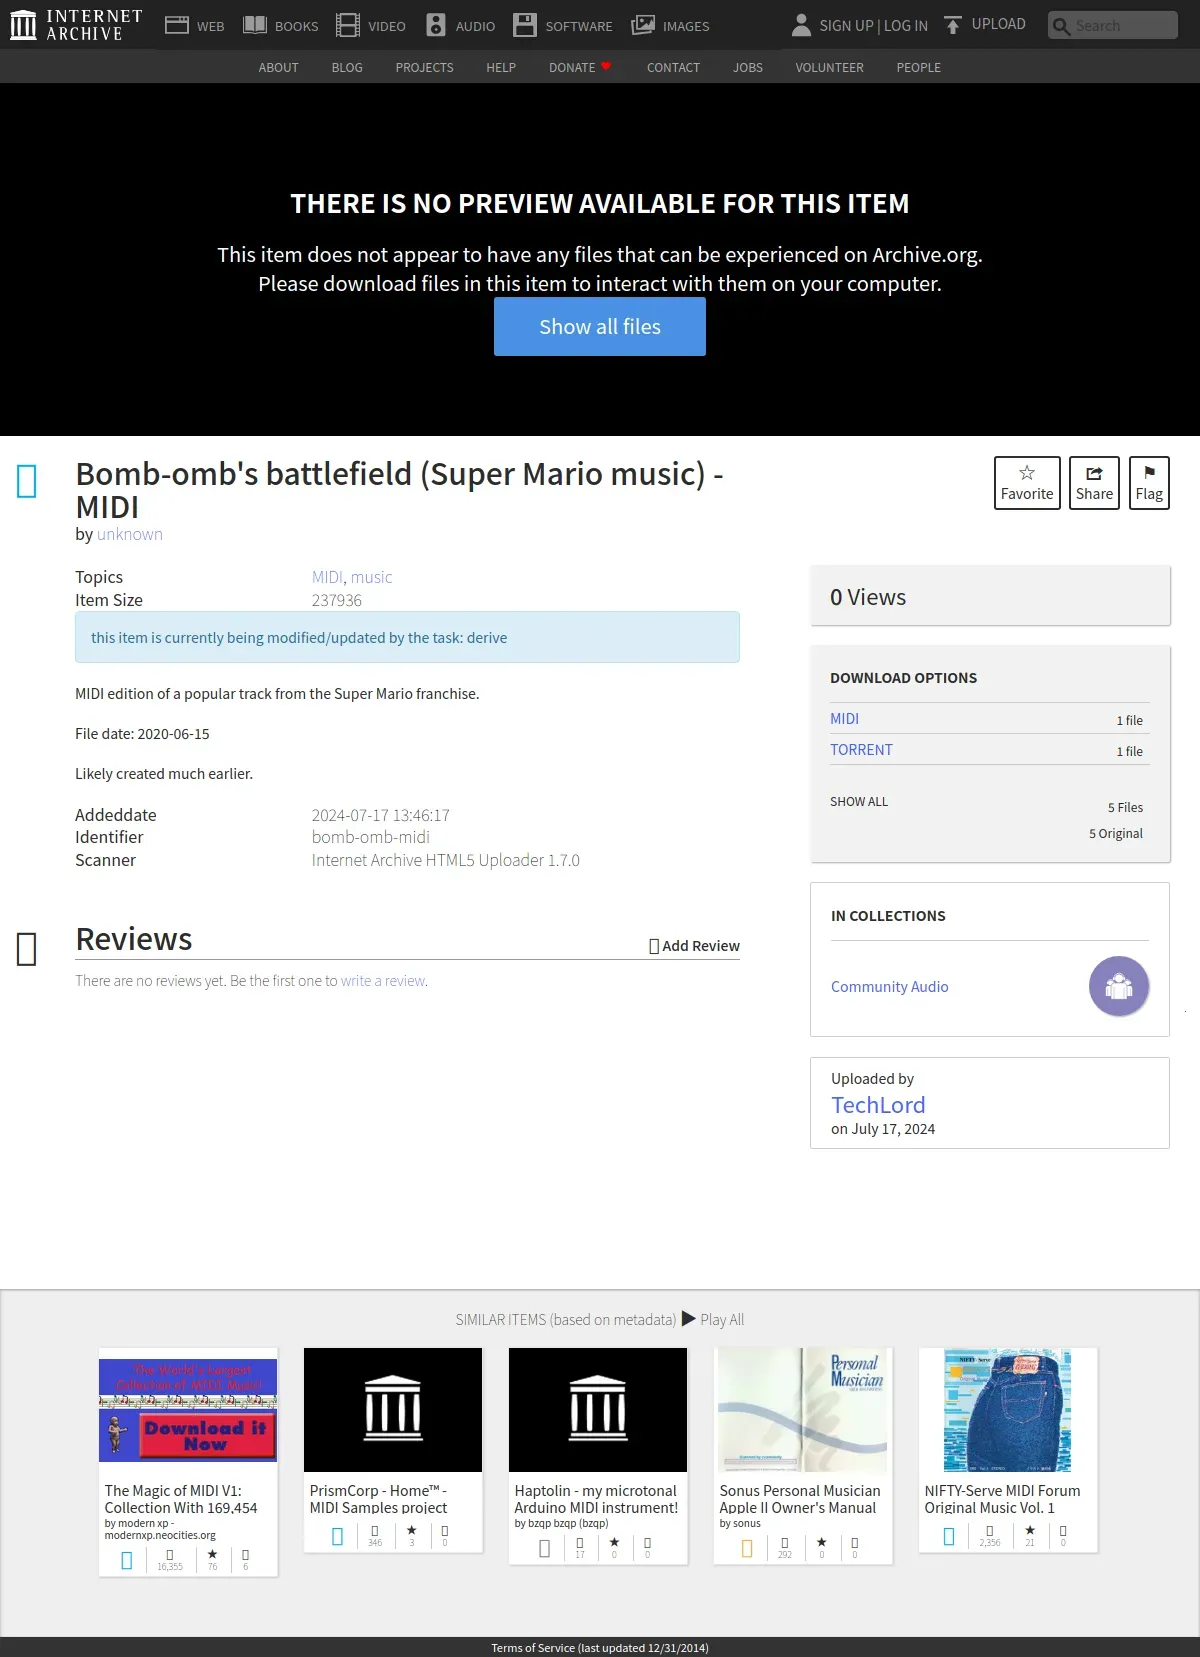The height and width of the screenshot is (1657, 1200).
Task: Click the search magnifier icon
Action: [1061, 26]
